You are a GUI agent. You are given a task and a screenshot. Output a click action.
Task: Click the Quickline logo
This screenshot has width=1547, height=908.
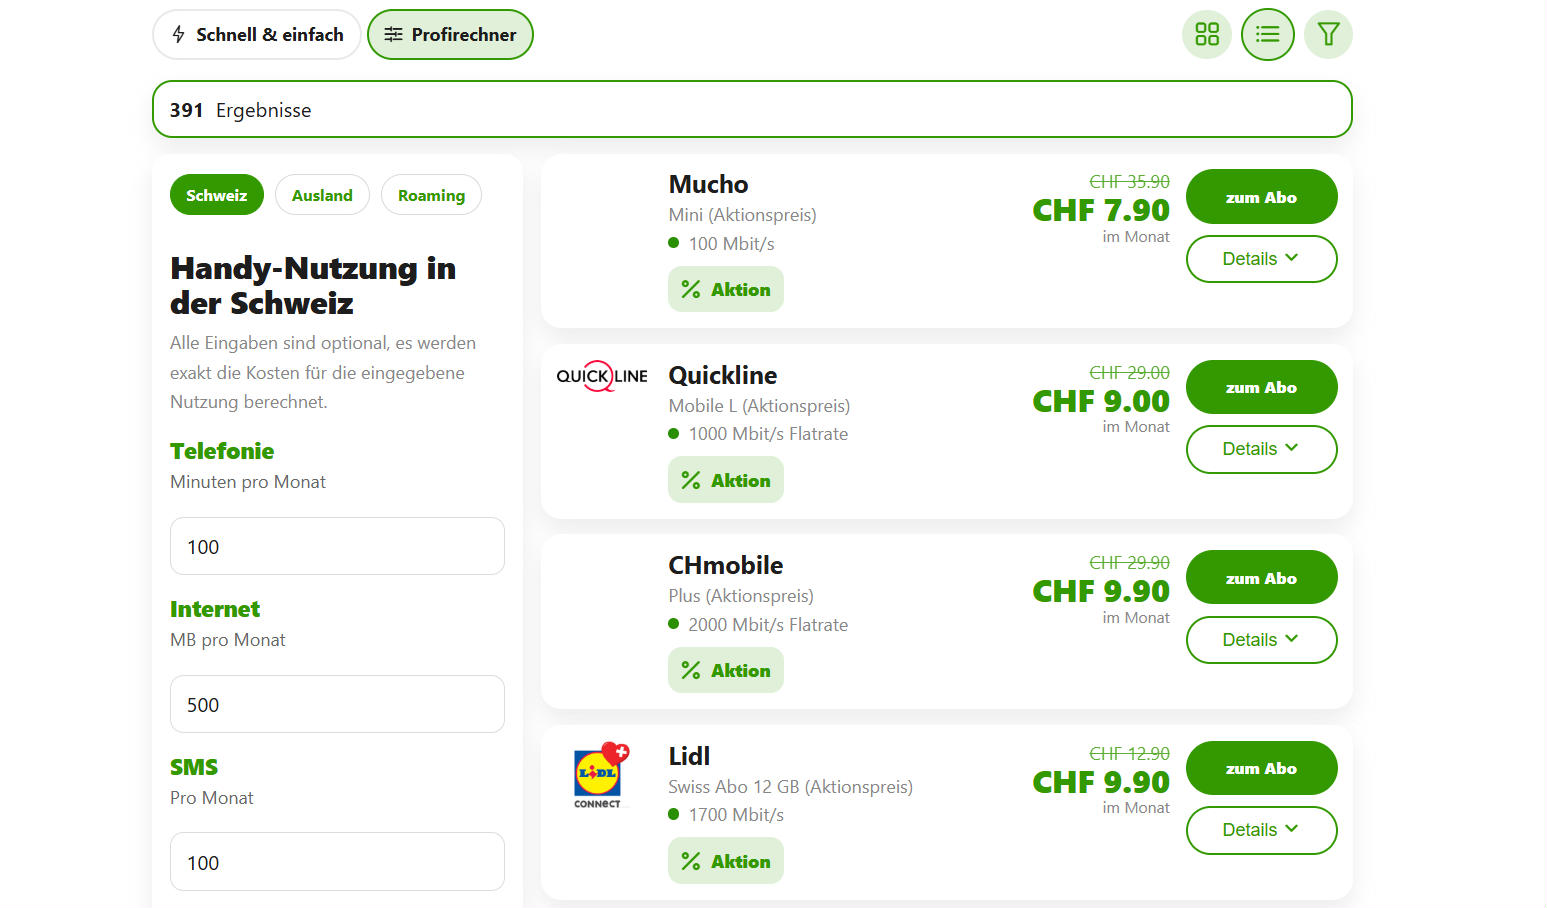pos(602,376)
